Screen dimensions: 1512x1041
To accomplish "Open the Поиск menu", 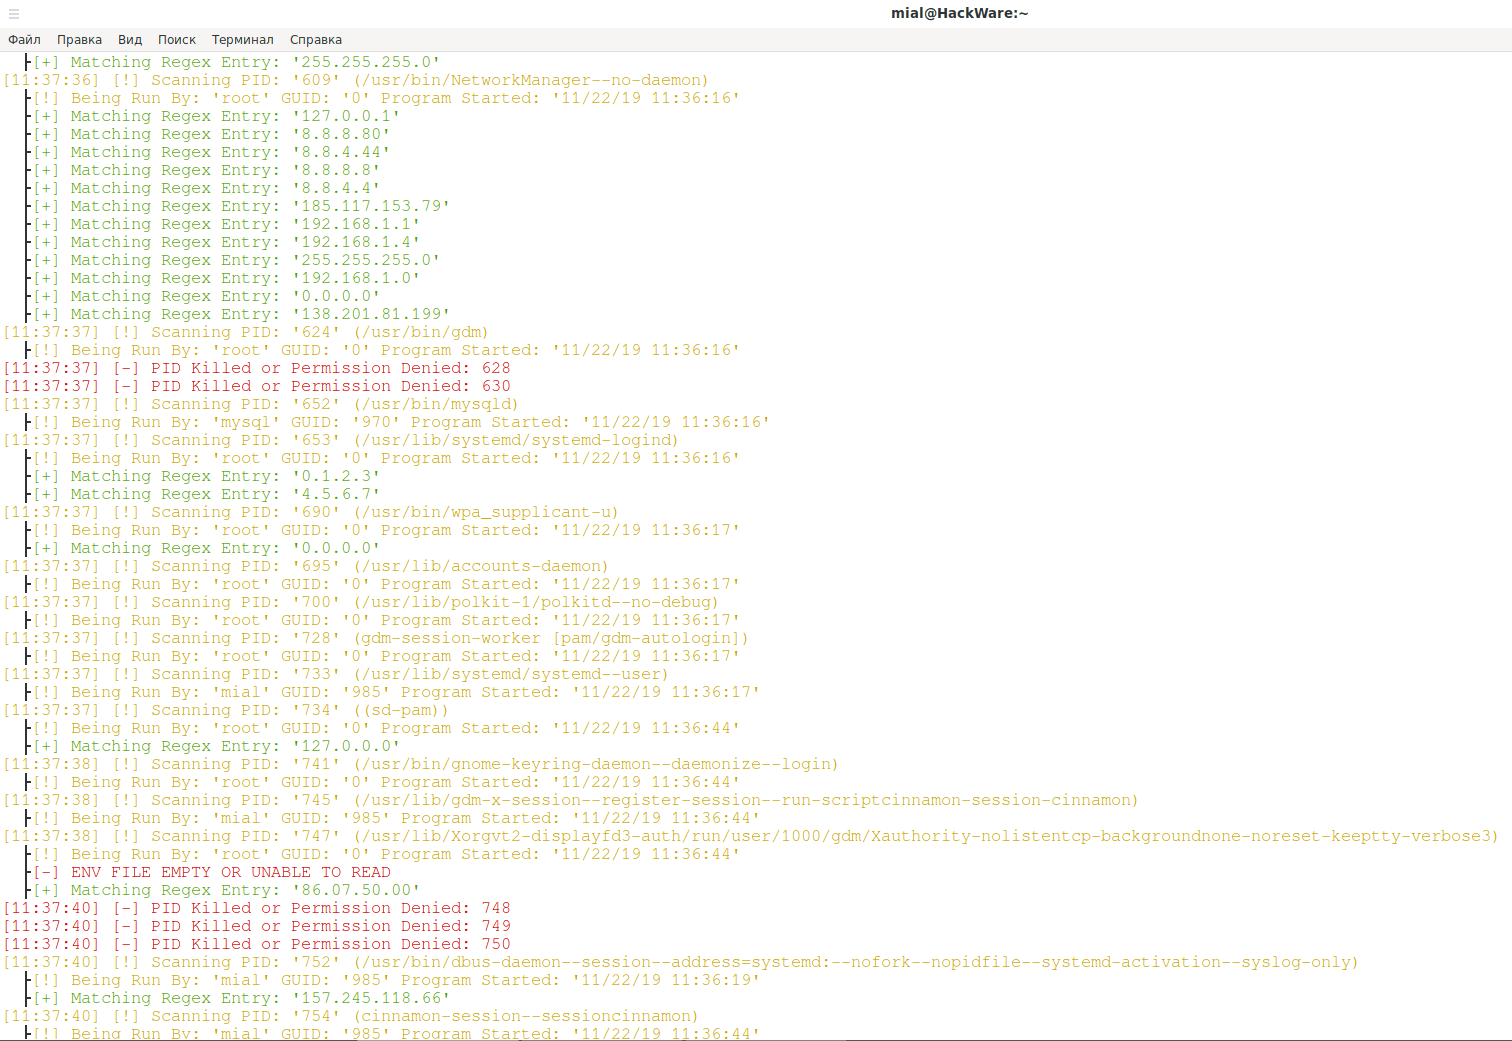I will (177, 40).
